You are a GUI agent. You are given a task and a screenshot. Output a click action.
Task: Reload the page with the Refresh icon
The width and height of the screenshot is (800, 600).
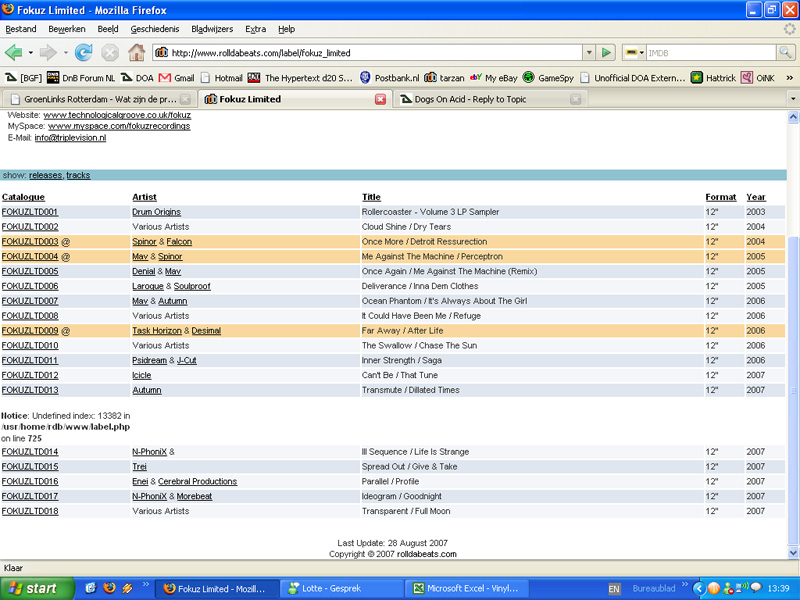[x=84, y=53]
